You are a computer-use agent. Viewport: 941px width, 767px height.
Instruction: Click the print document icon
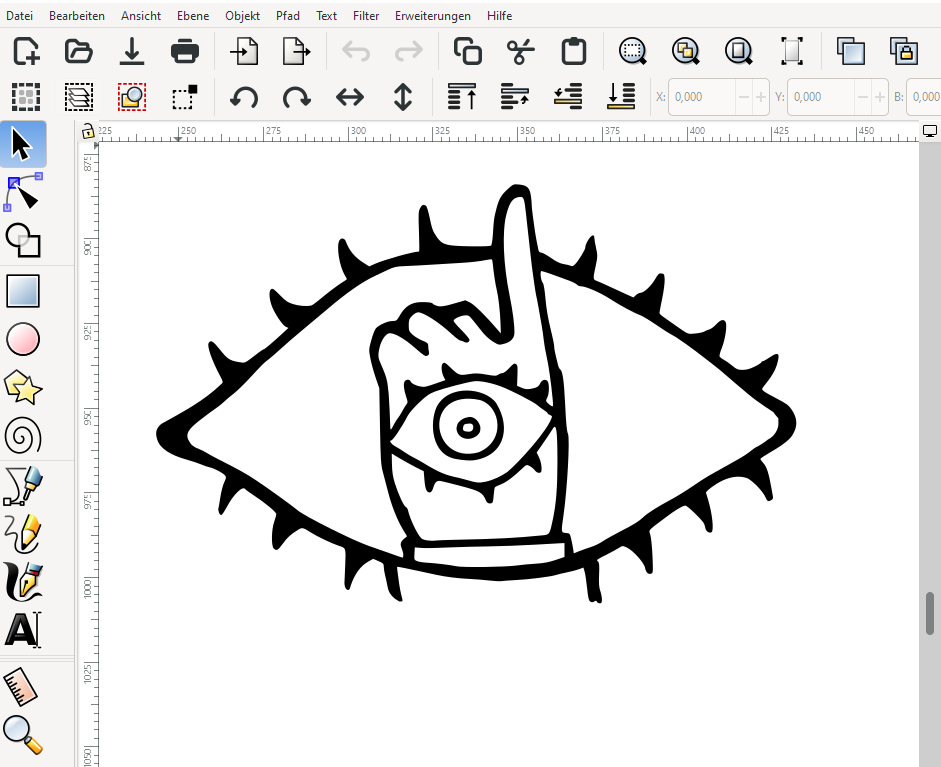(x=184, y=51)
